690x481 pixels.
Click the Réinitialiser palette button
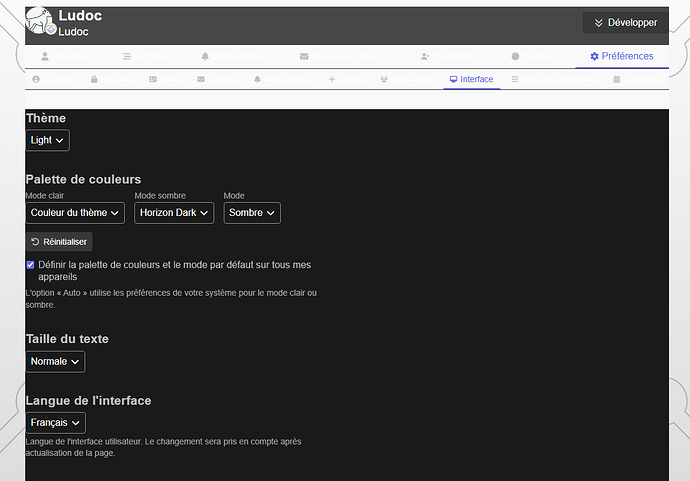pos(59,242)
